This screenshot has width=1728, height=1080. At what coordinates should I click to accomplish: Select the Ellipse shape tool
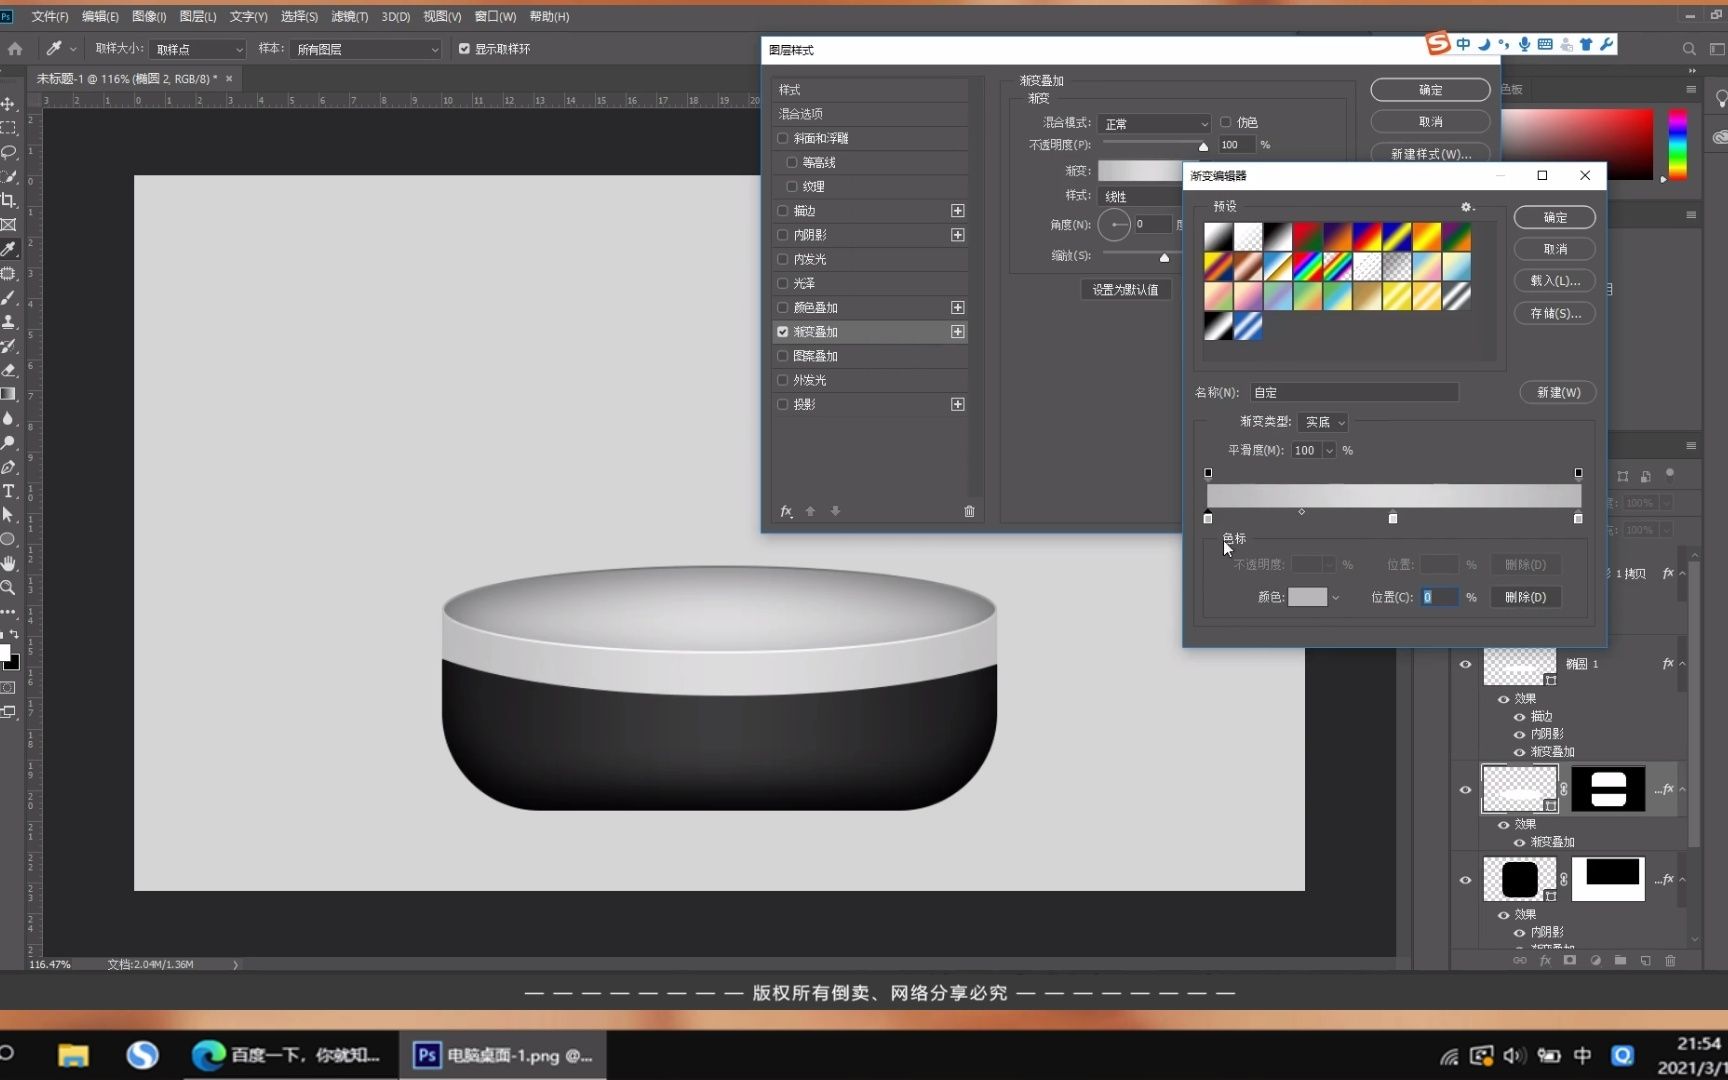pyautogui.click(x=9, y=539)
